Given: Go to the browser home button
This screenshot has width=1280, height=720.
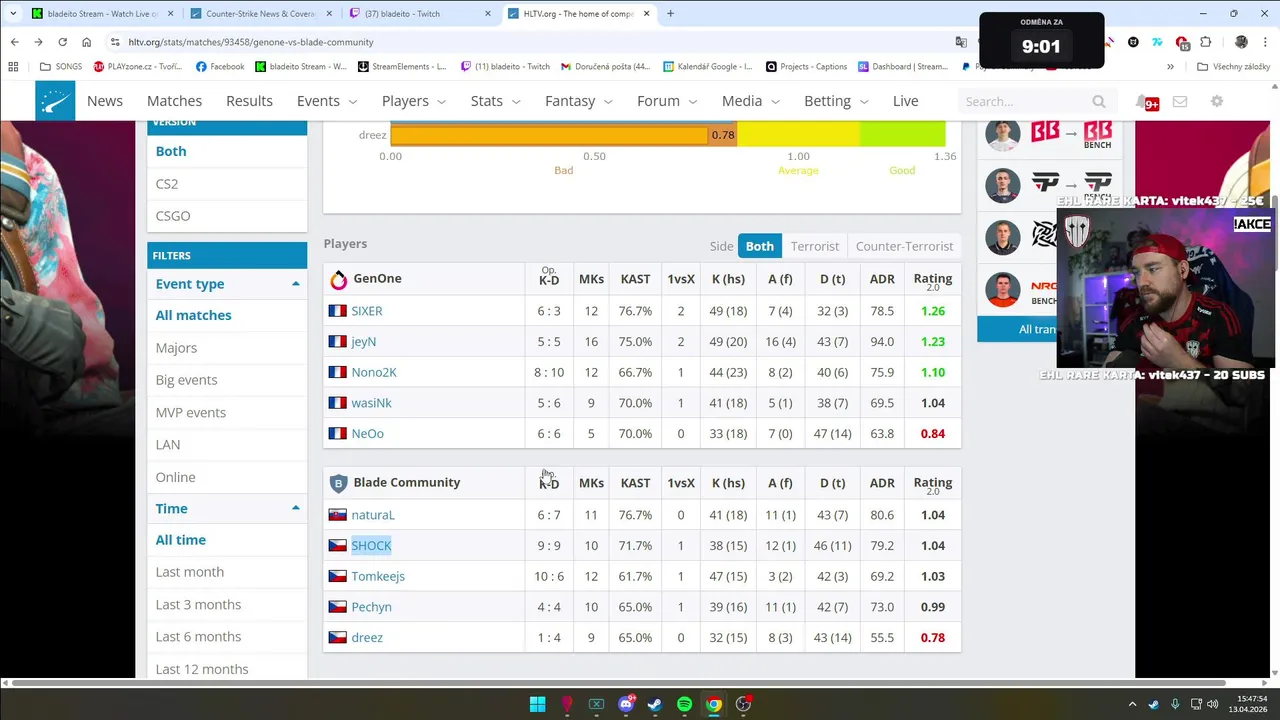Looking at the screenshot, I should point(86,42).
